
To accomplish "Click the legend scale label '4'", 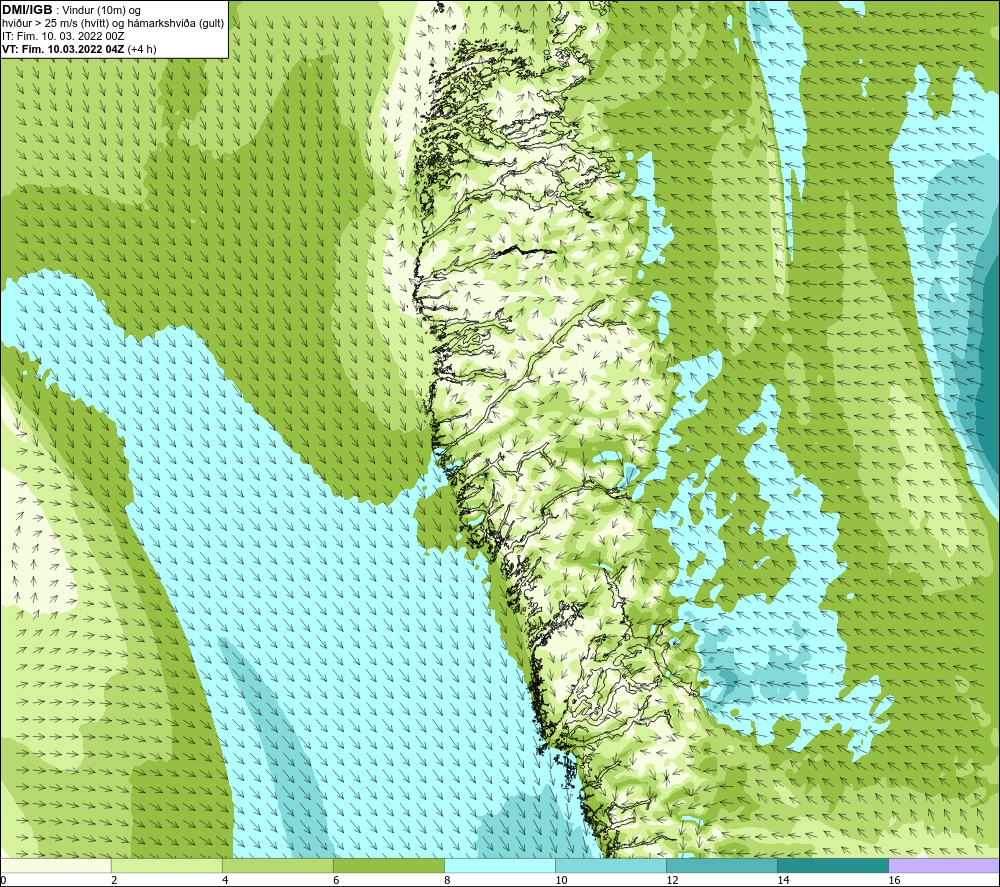I will point(225,880).
